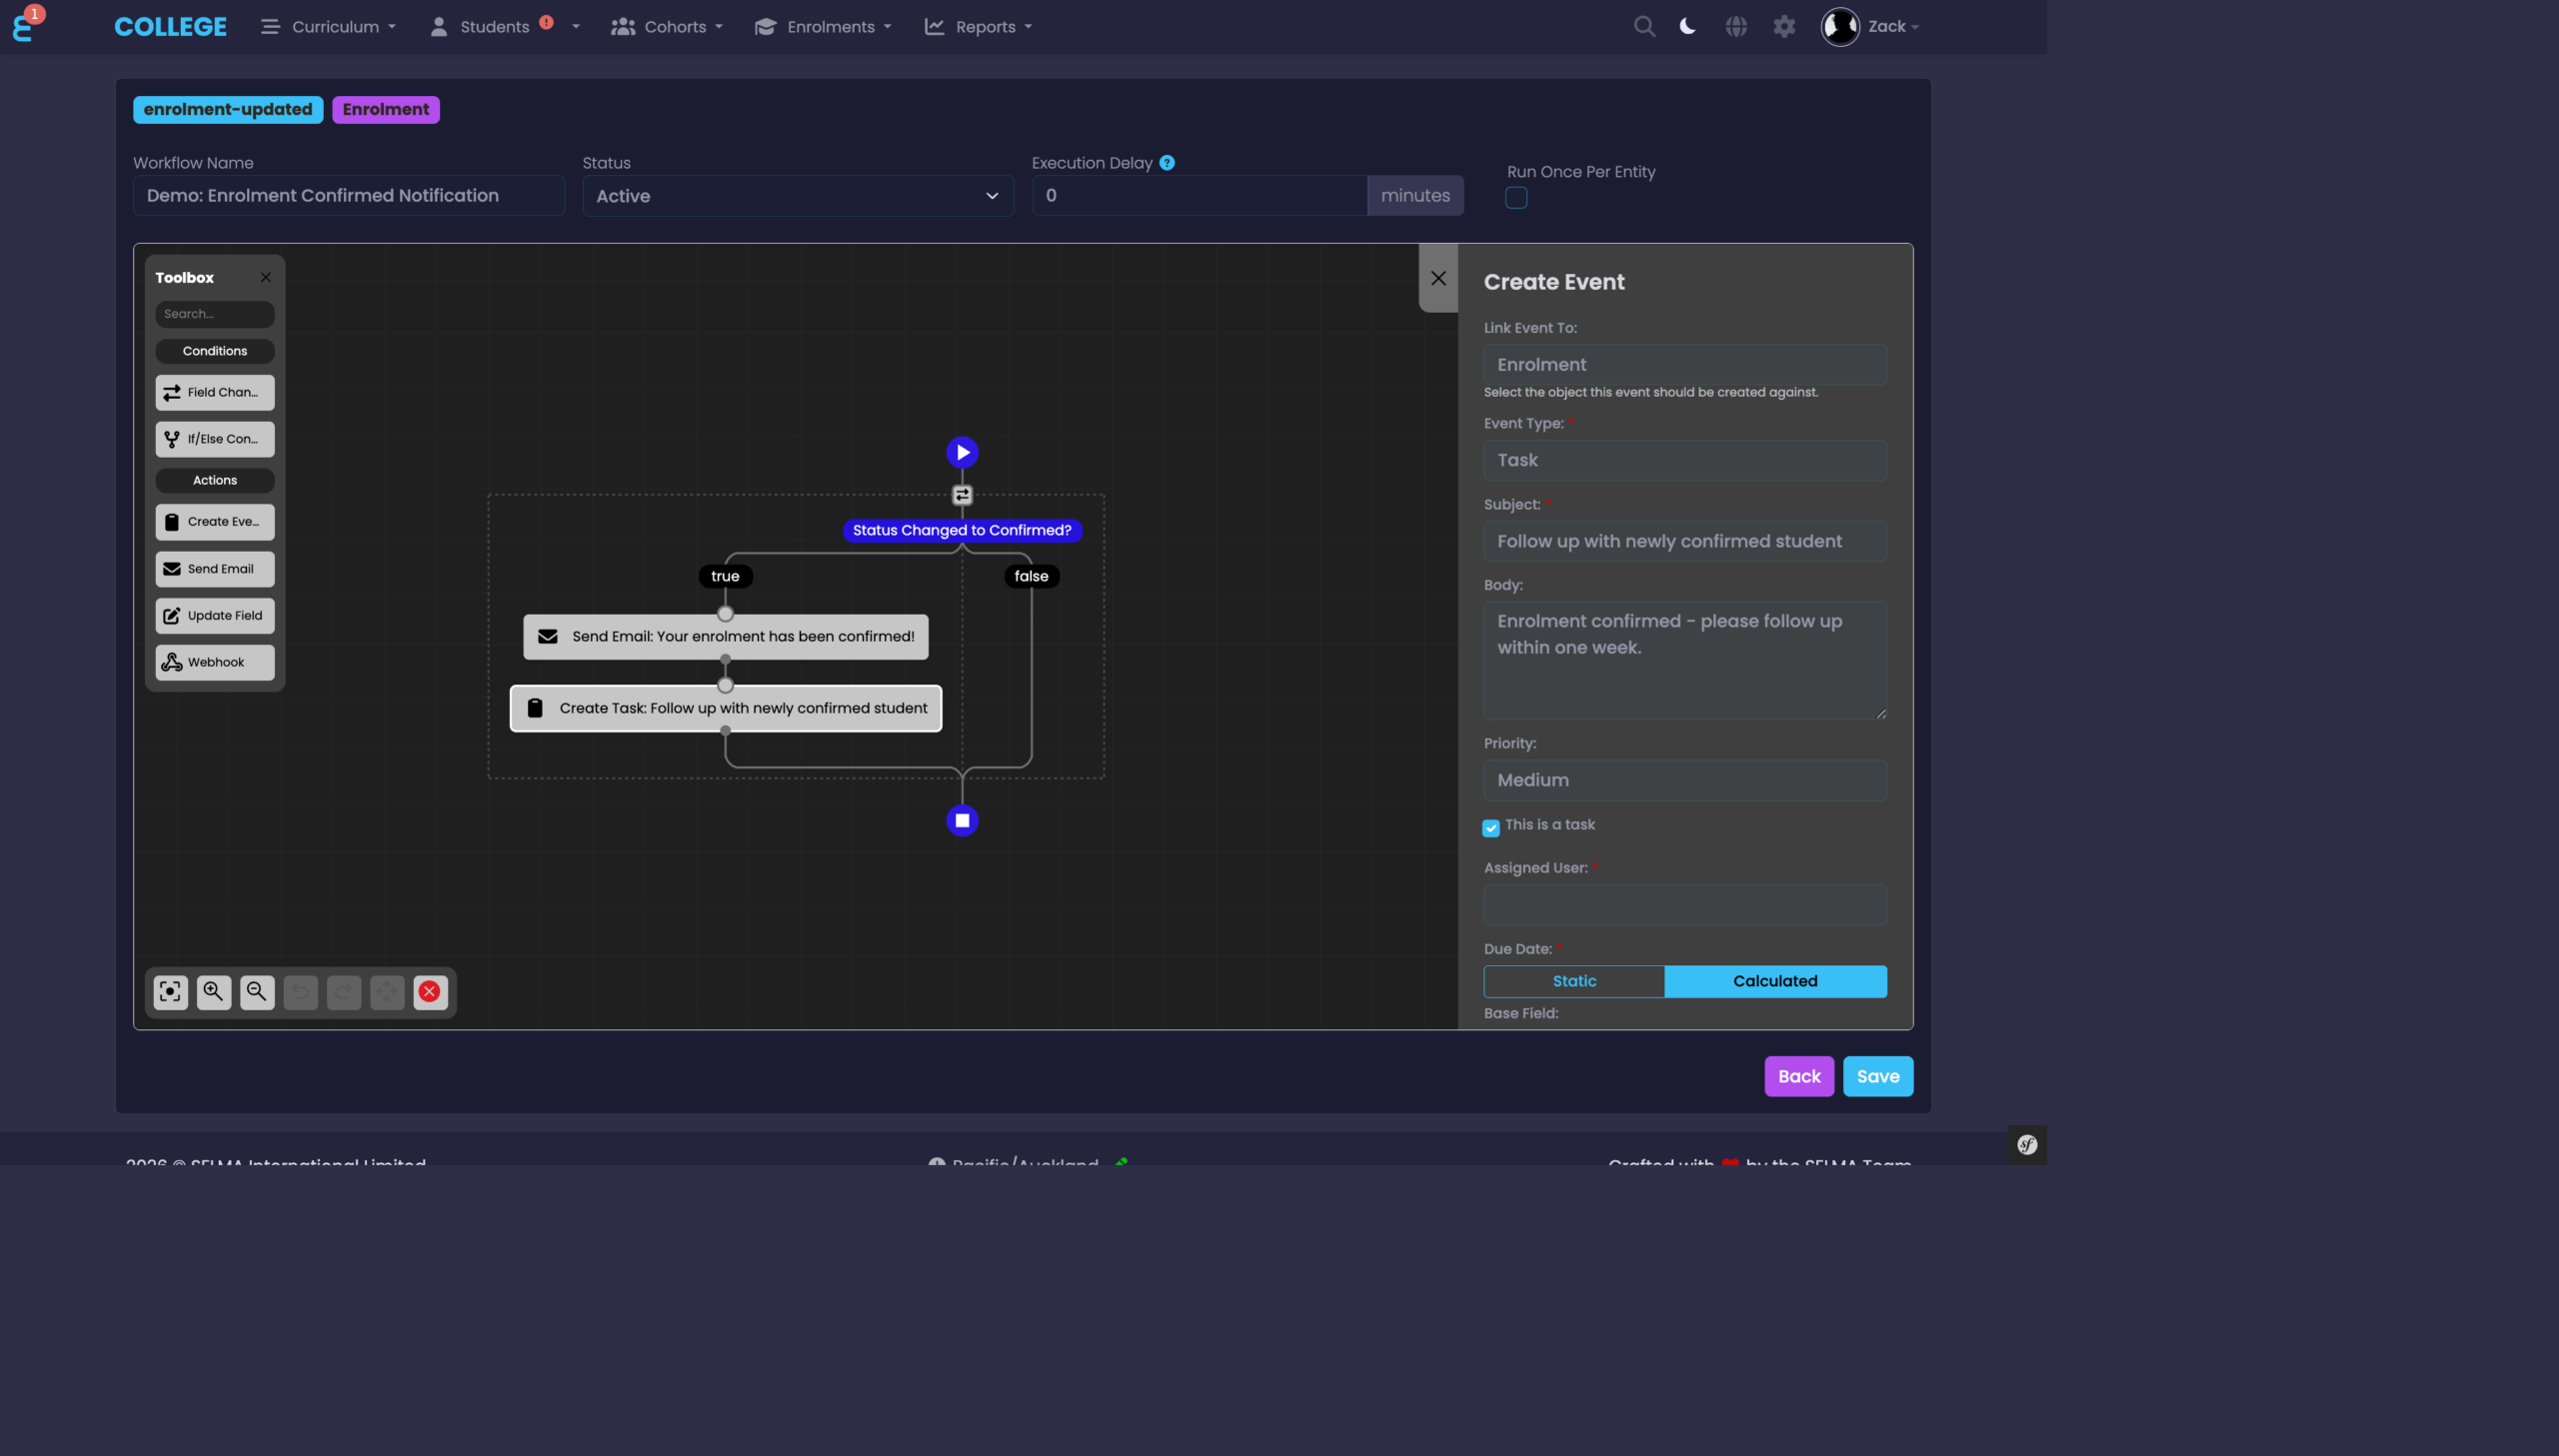Click the fit-to-view canvas icon
The height and width of the screenshot is (1456, 2559).
(171, 991)
